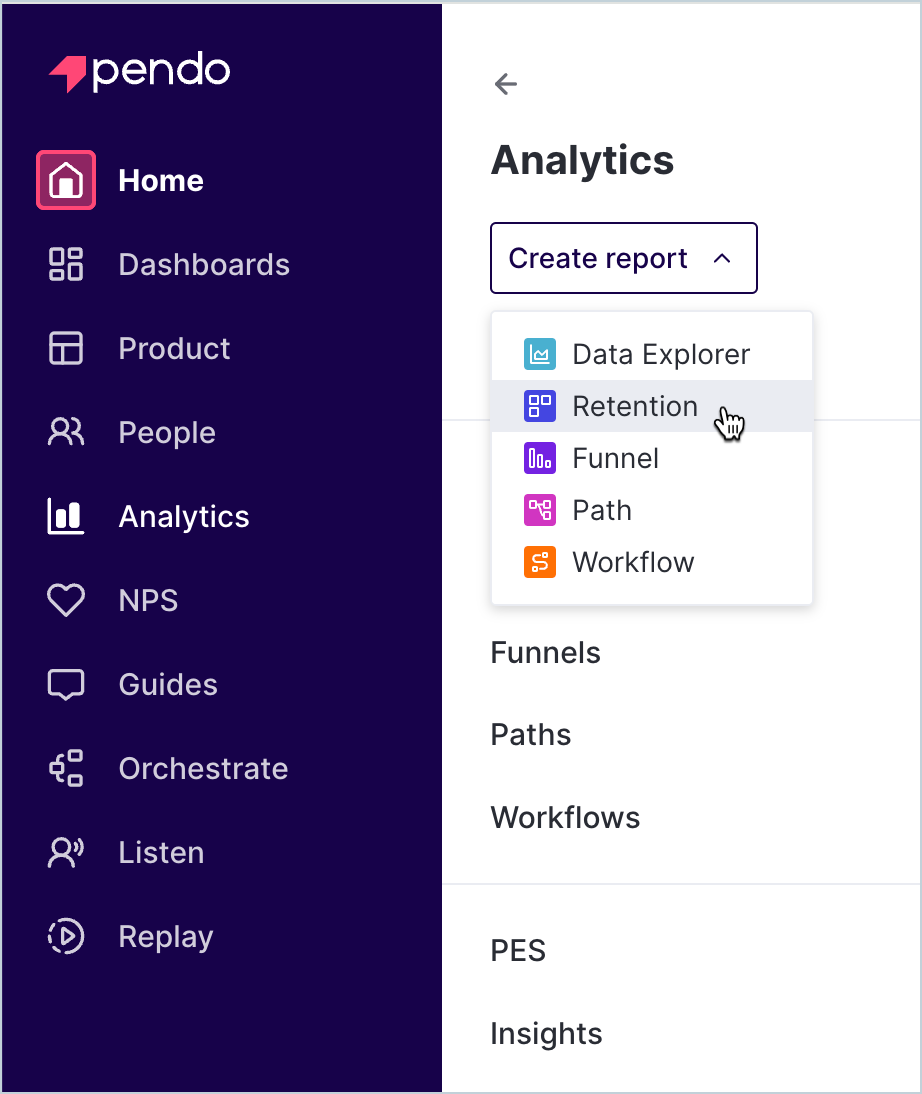Open Guides label in sidebar

point(168,684)
